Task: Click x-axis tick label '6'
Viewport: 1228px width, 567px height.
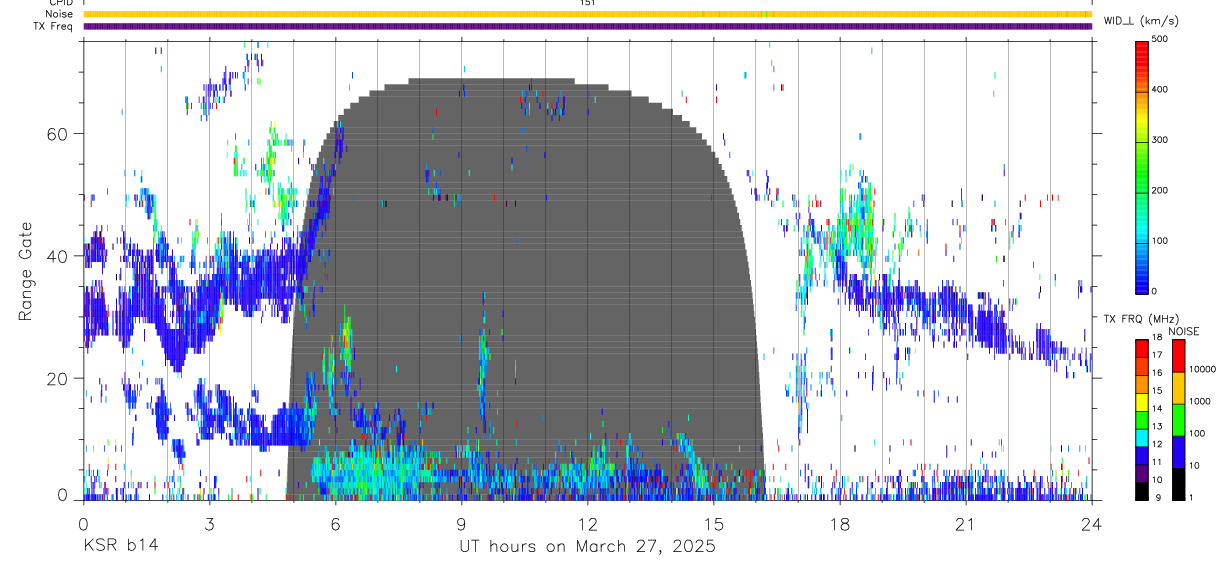Action: 335,524
